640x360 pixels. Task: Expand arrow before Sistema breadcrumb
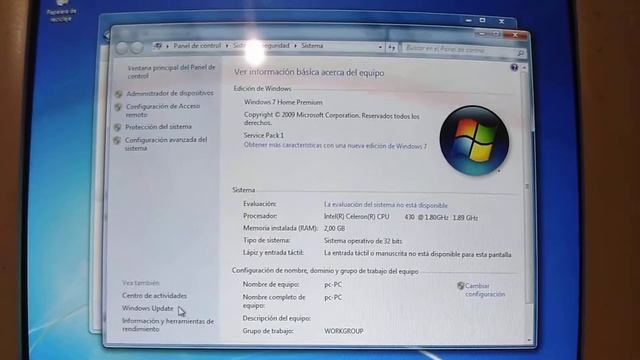pos(296,46)
